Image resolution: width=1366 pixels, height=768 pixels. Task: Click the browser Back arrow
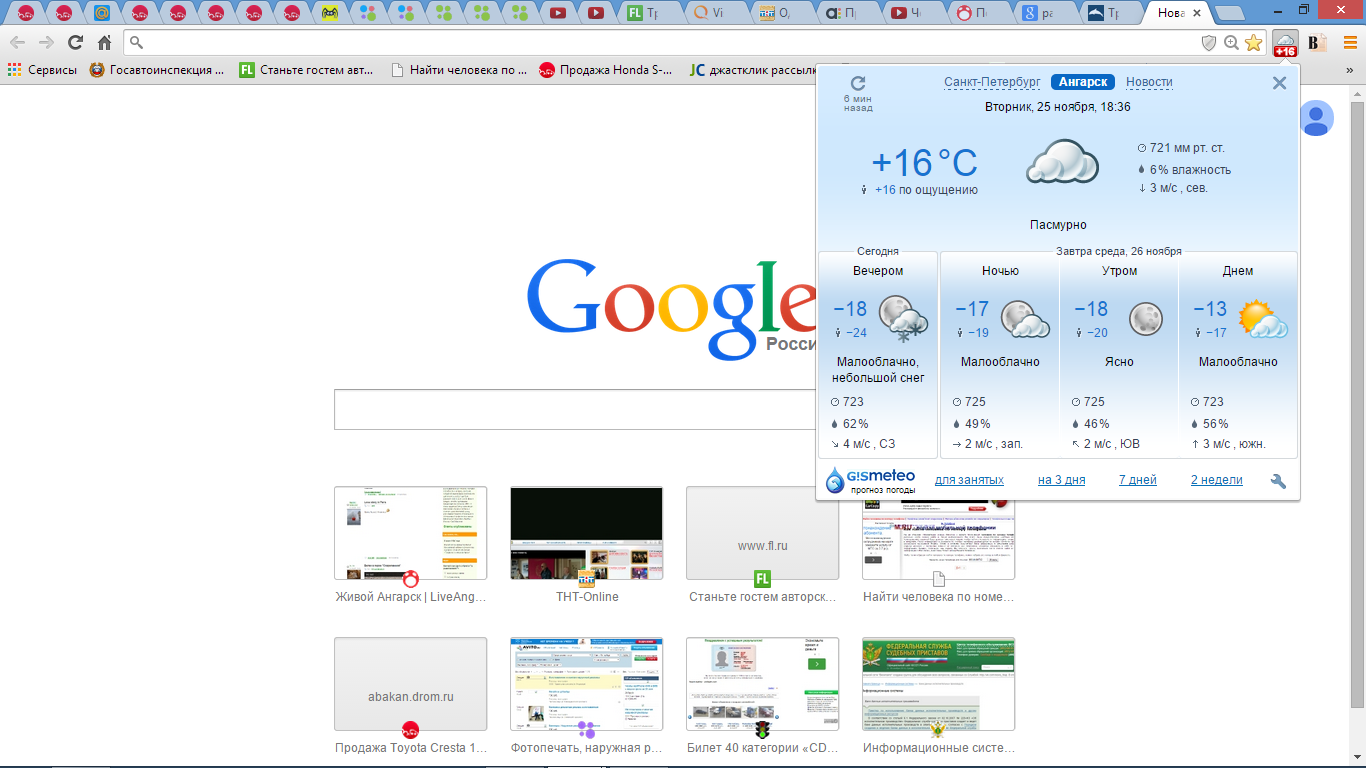(x=17, y=43)
